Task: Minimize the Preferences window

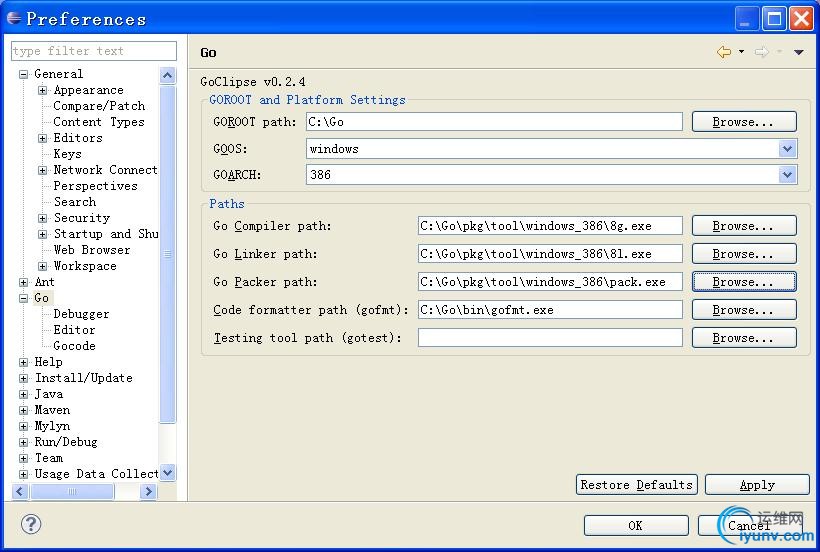Action: click(747, 19)
